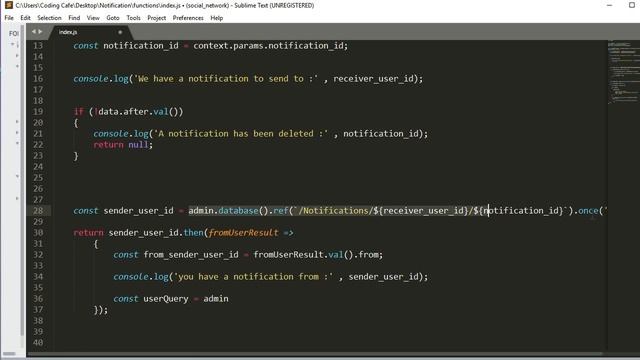
Task: Open the Edit menu
Action: coord(25,18)
